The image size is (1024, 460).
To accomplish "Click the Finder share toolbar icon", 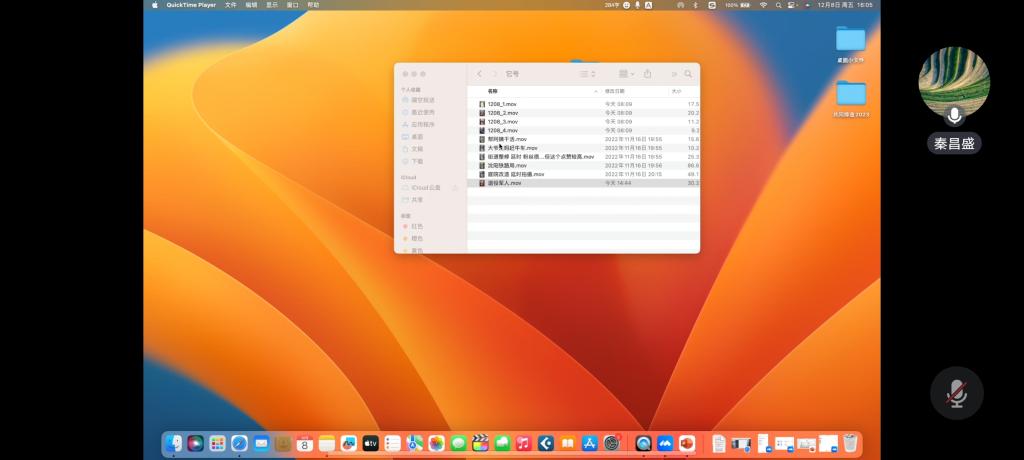I will (x=648, y=74).
